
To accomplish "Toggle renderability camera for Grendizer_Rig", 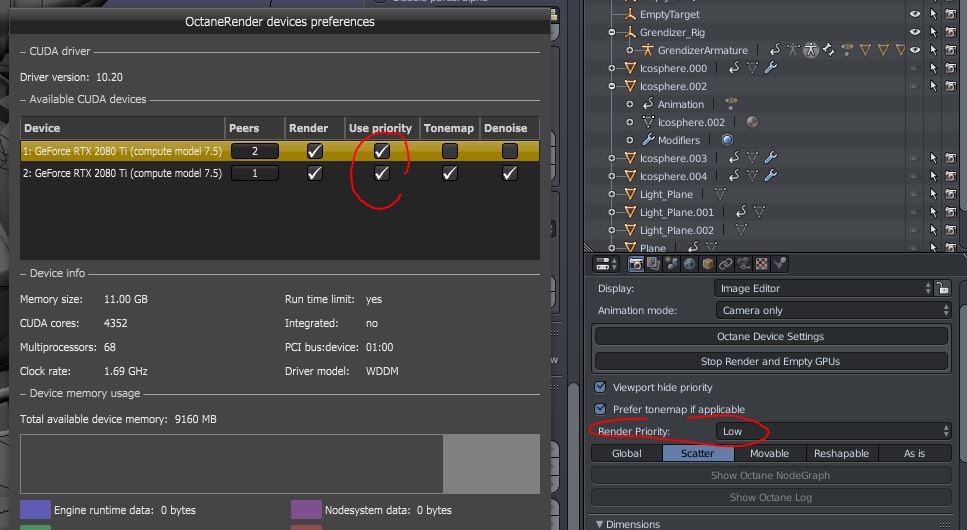I will 951,31.
